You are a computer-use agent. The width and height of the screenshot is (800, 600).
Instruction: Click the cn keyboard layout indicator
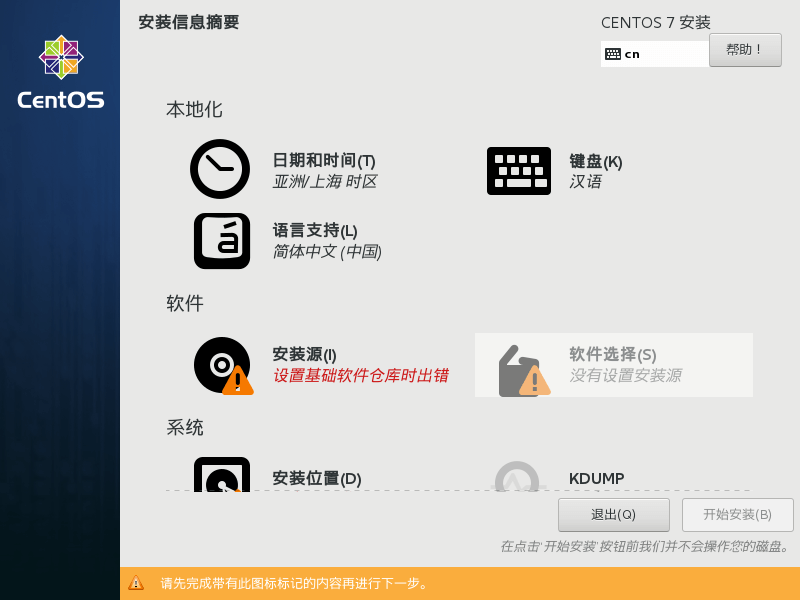[x=632, y=54]
